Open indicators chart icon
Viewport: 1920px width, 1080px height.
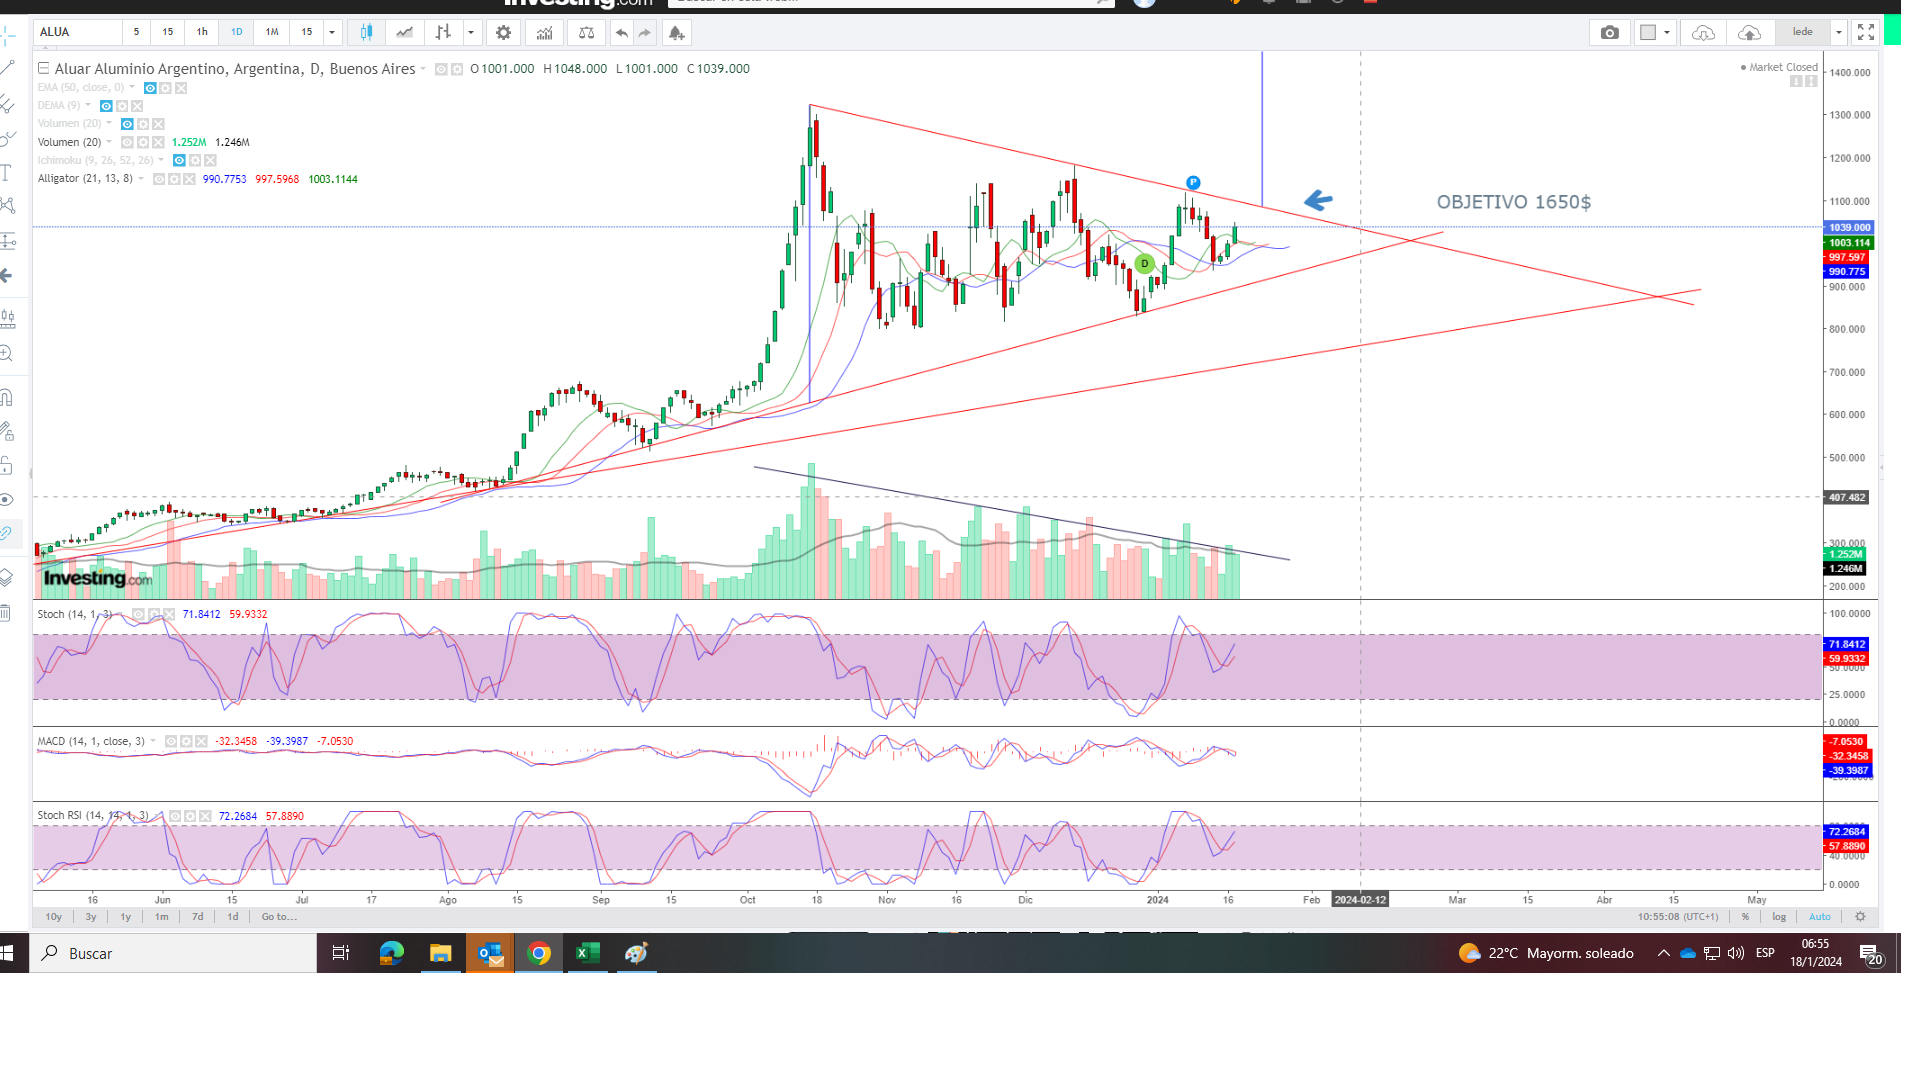click(x=544, y=33)
